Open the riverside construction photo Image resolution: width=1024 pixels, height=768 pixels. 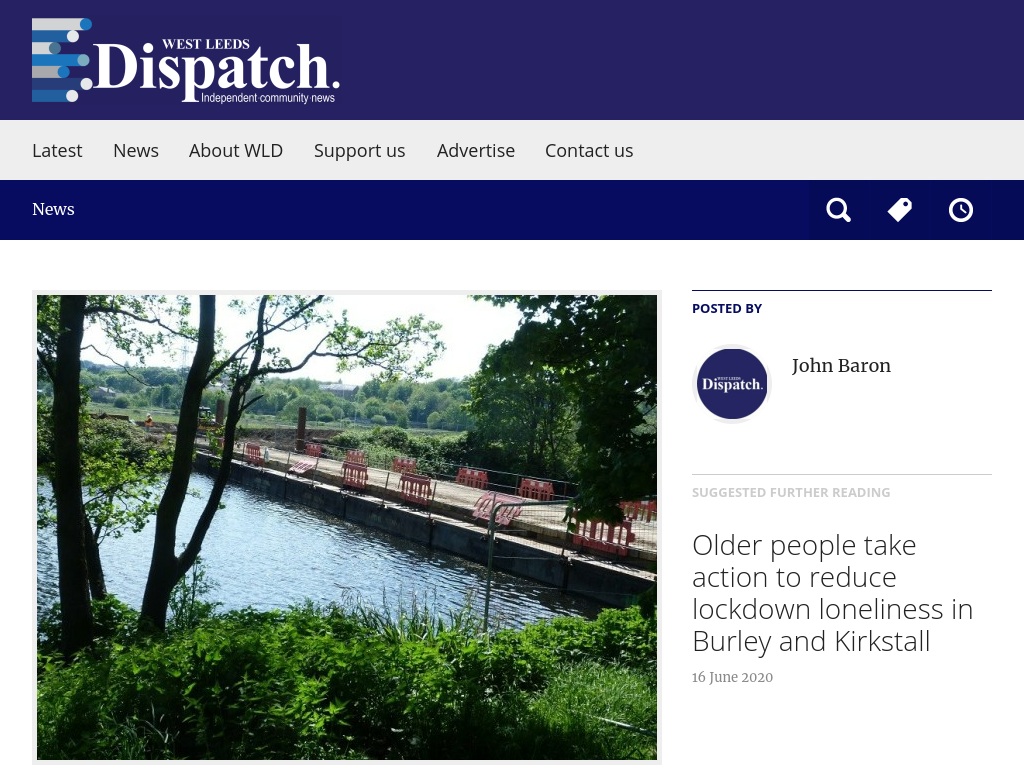[x=347, y=527]
